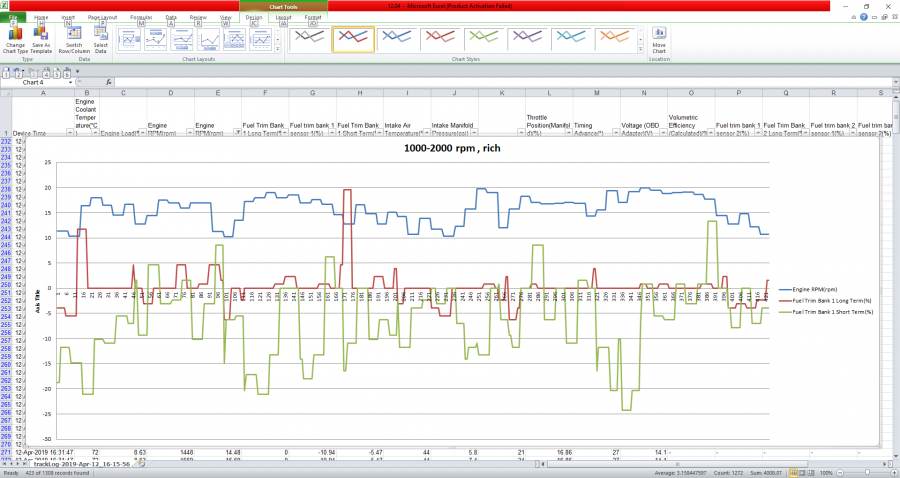Select the tracklog worksheet tab
Viewport: 900px width, 478px height.
tap(83, 464)
